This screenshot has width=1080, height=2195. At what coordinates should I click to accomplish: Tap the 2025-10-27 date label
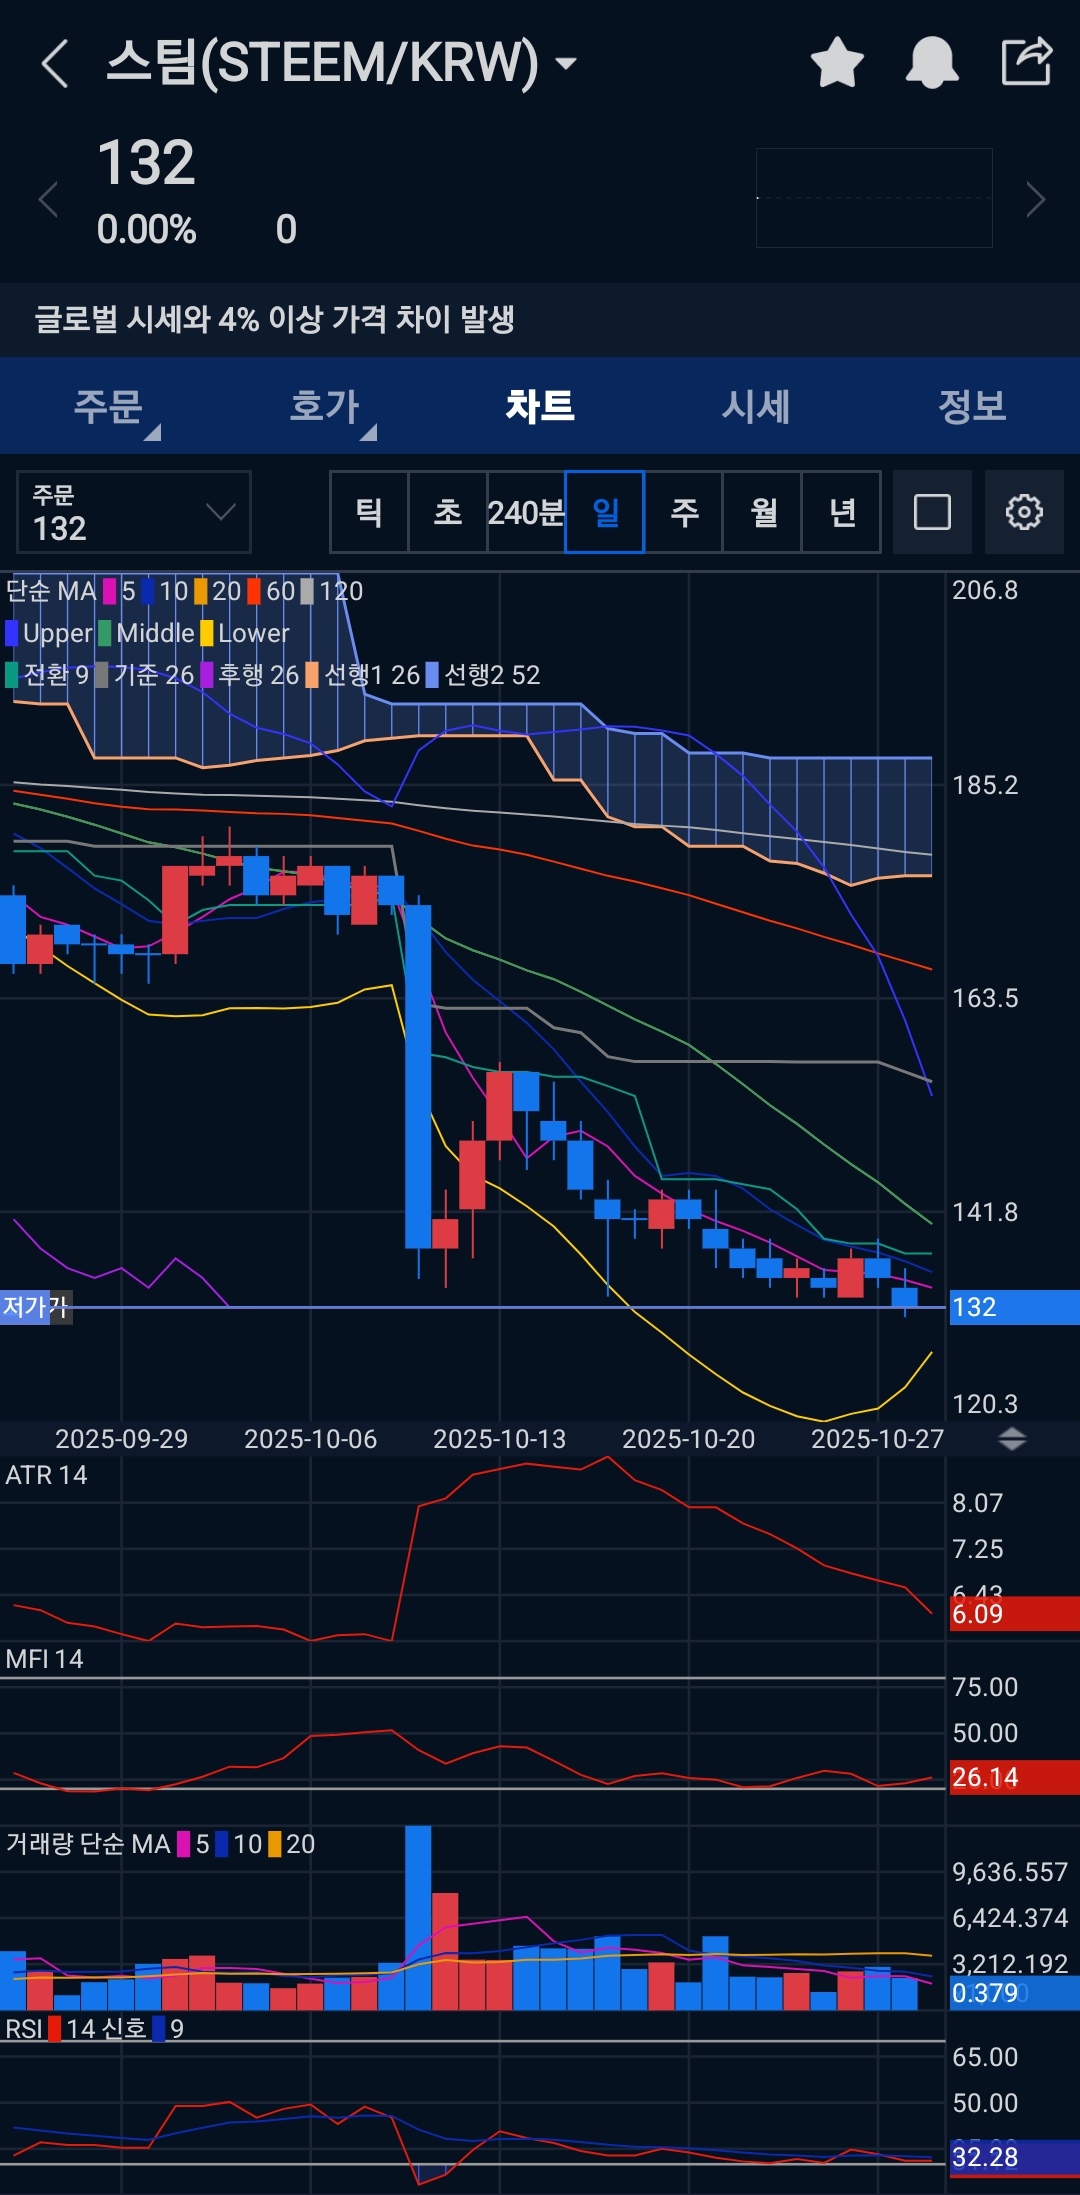pos(877,1439)
